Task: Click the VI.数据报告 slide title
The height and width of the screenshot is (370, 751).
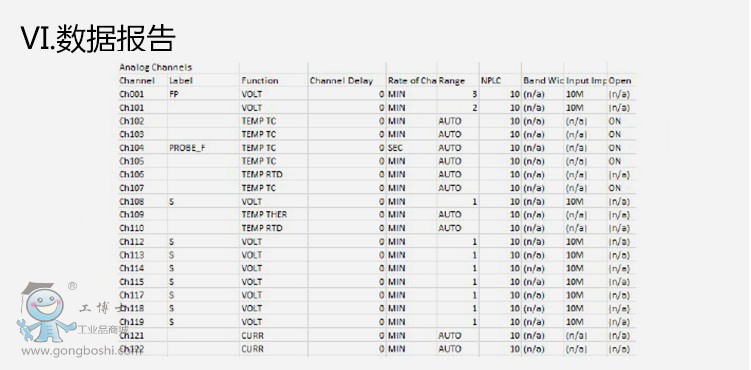Action: 98,38
